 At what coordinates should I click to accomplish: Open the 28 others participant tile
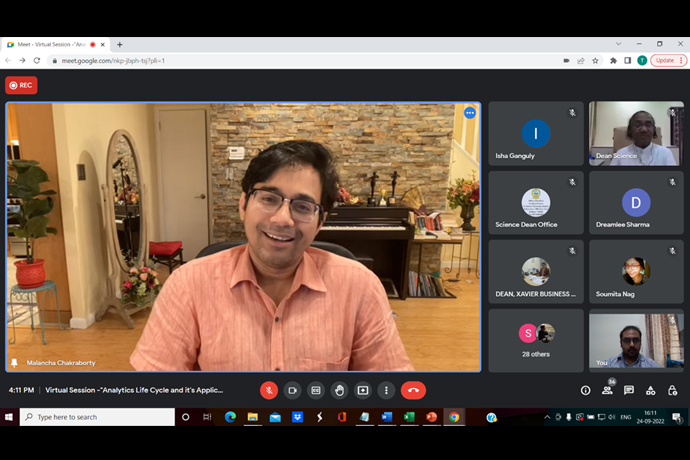(x=536, y=338)
